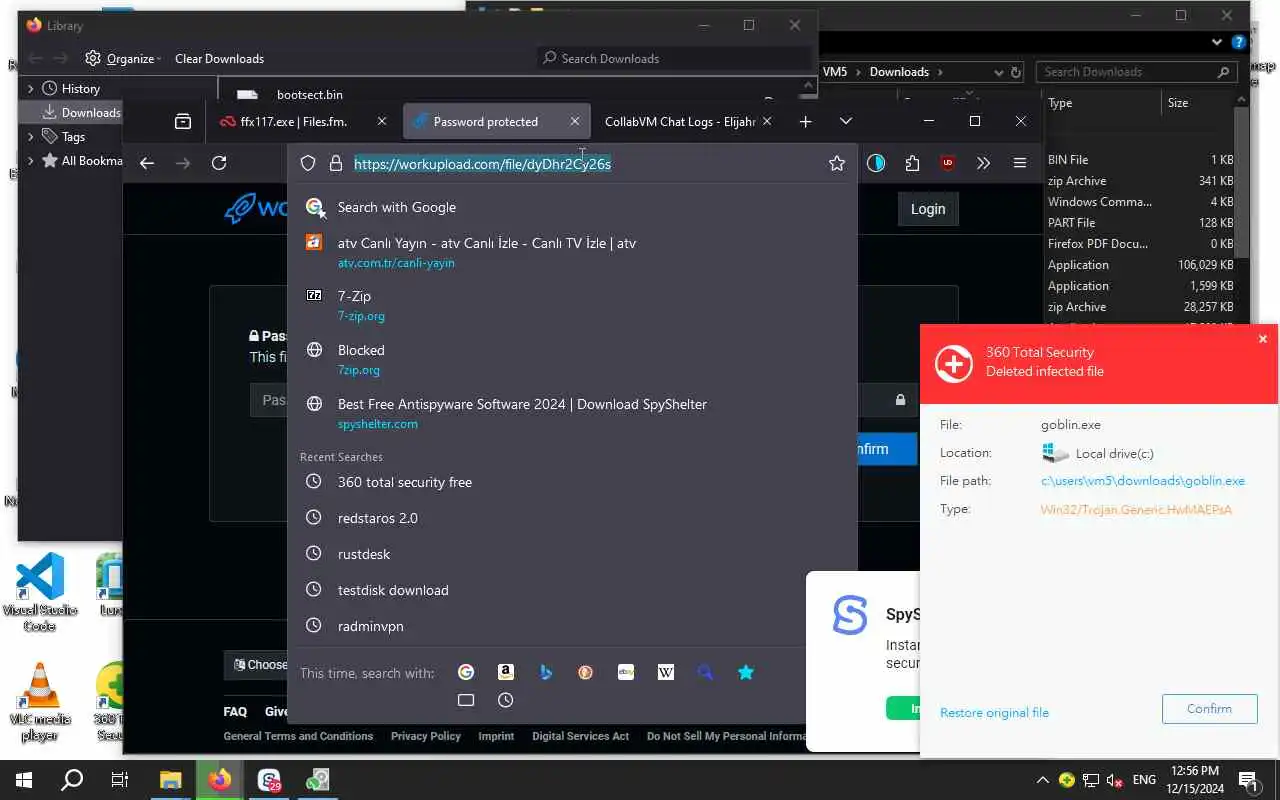Close the ffx117.exe Files.fm tab
The width and height of the screenshot is (1280, 800).
[381, 121]
